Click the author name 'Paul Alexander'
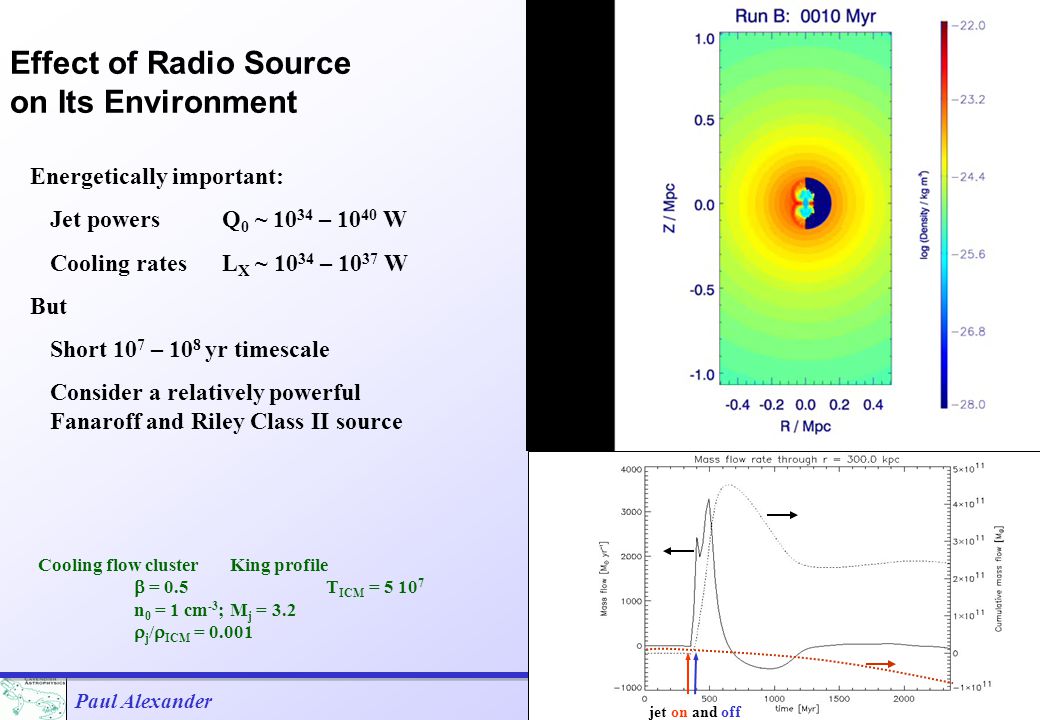The height and width of the screenshot is (720, 1040). (143, 701)
